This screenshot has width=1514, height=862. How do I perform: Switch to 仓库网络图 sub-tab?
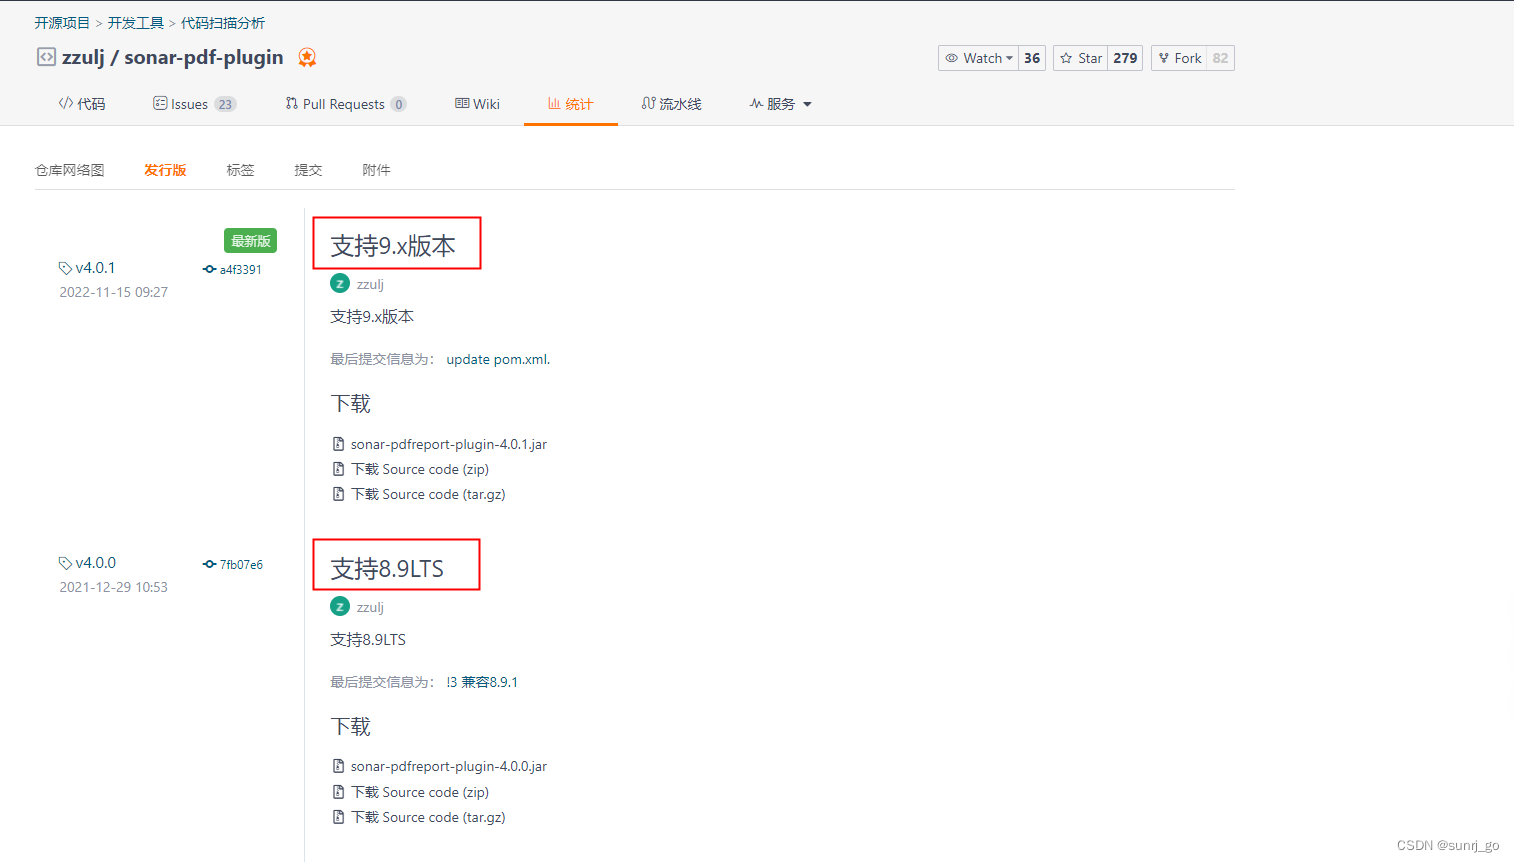click(x=70, y=170)
